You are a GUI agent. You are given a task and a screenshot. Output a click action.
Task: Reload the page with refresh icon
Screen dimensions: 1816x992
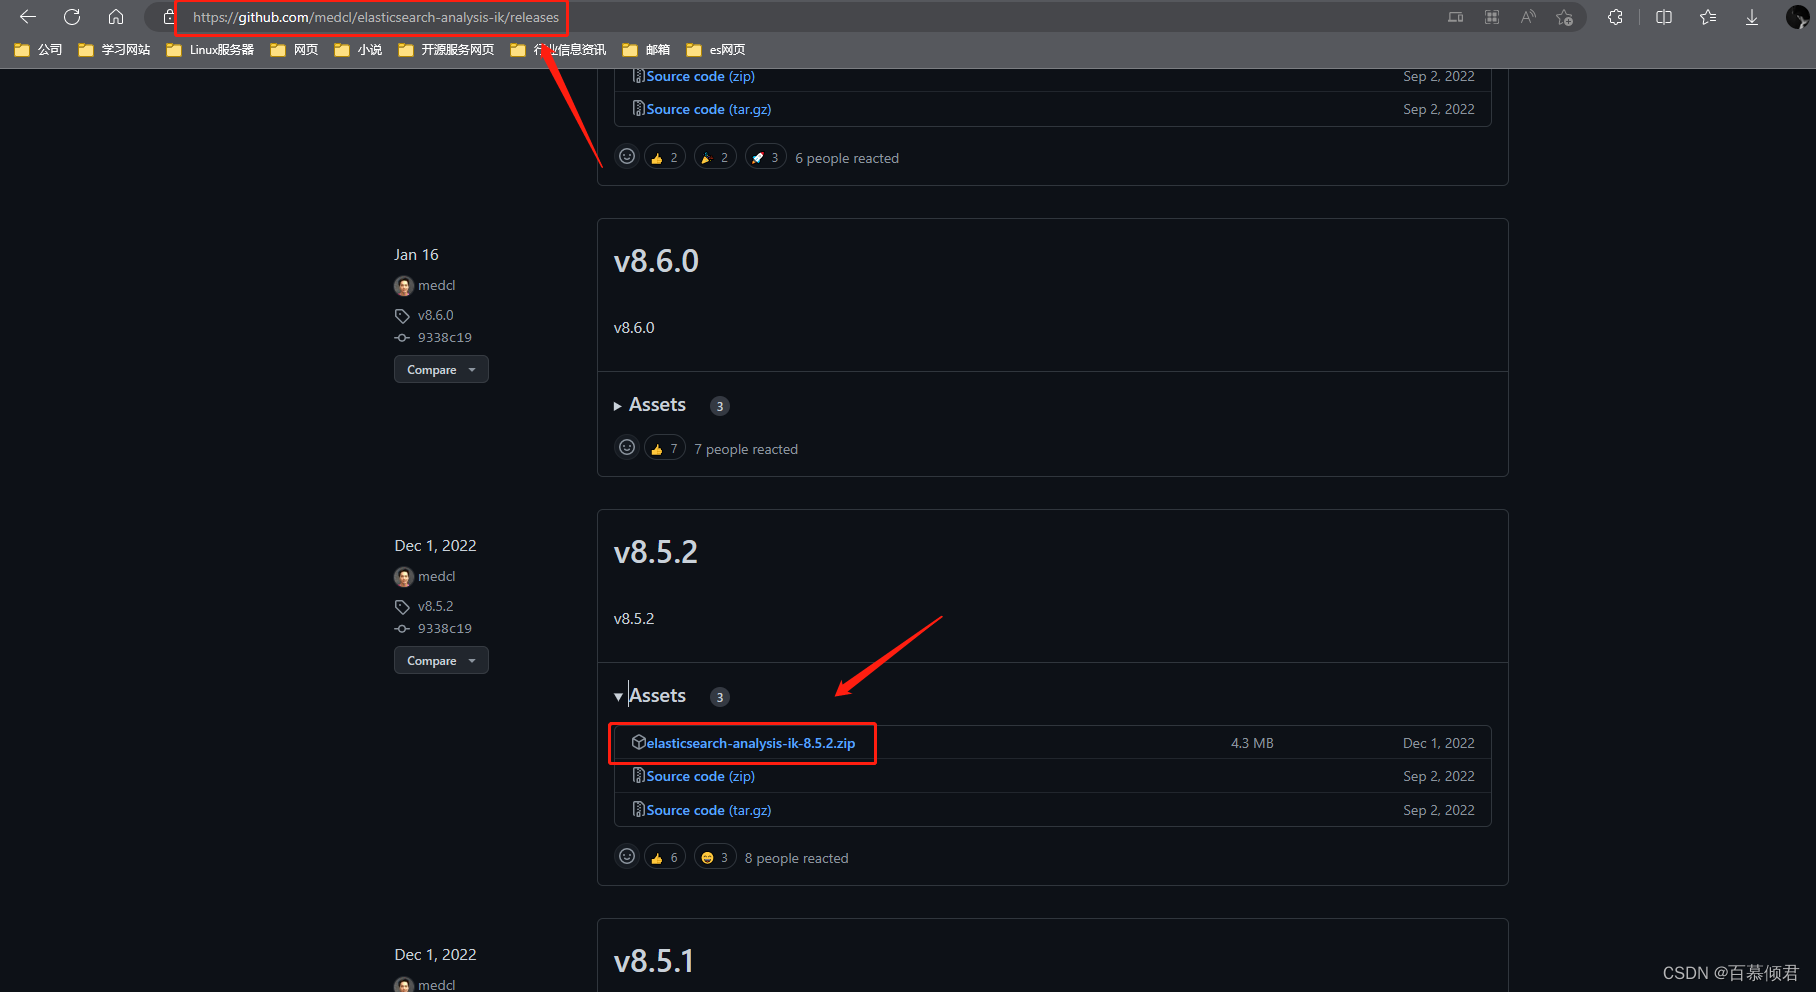pyautogui.click(x=72, y=17)
